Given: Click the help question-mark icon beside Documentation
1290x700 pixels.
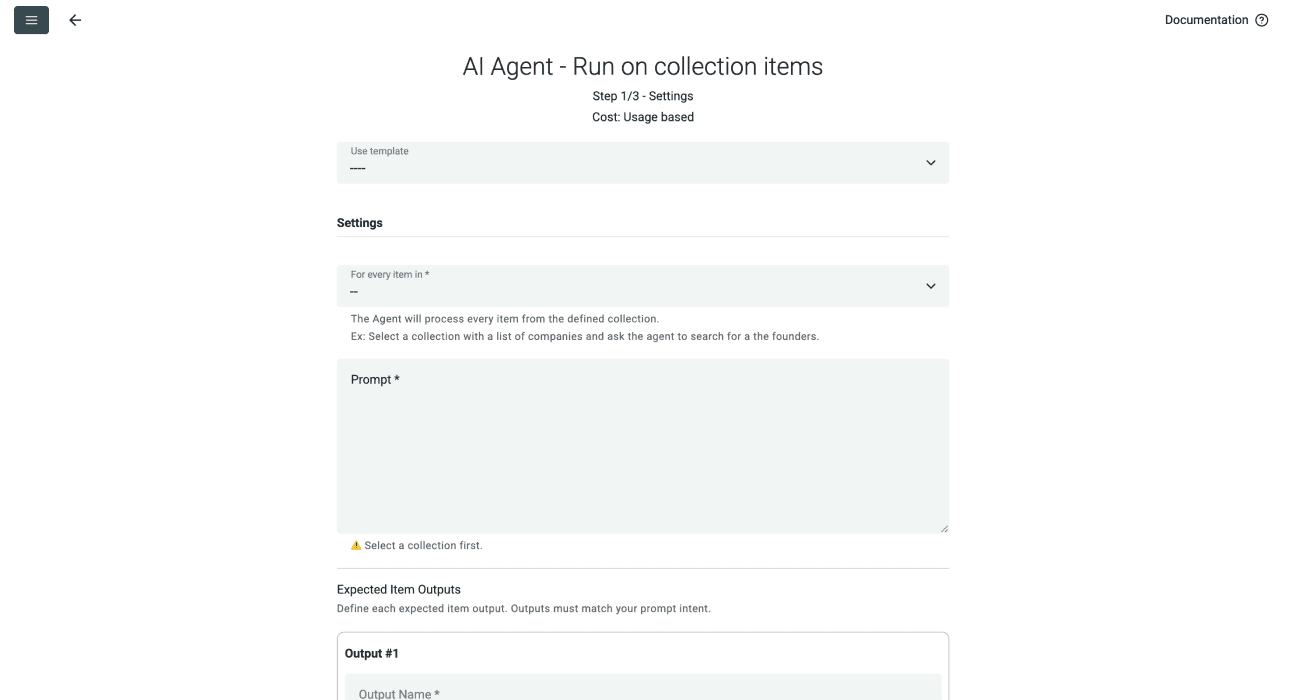Looking at the screenshot, I should pos(1261,19).
